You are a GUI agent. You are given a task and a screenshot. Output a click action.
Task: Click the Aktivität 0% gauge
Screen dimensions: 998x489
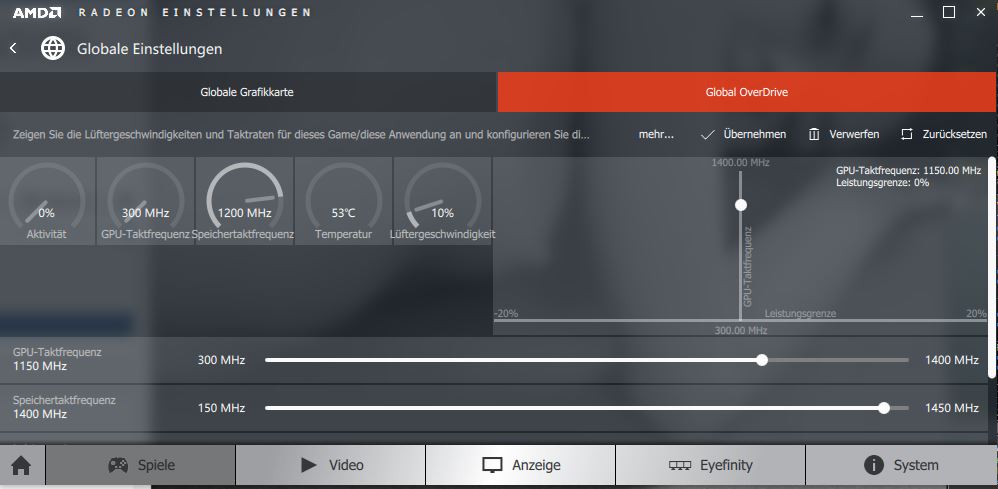[x=46, y=201]
